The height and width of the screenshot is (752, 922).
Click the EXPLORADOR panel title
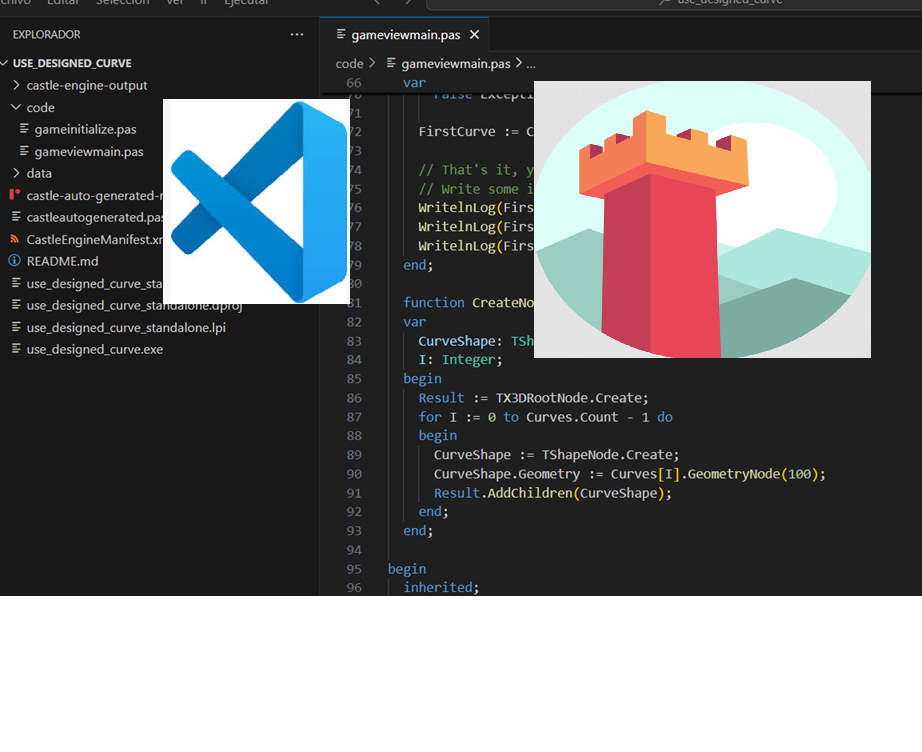tap(46, 35)
